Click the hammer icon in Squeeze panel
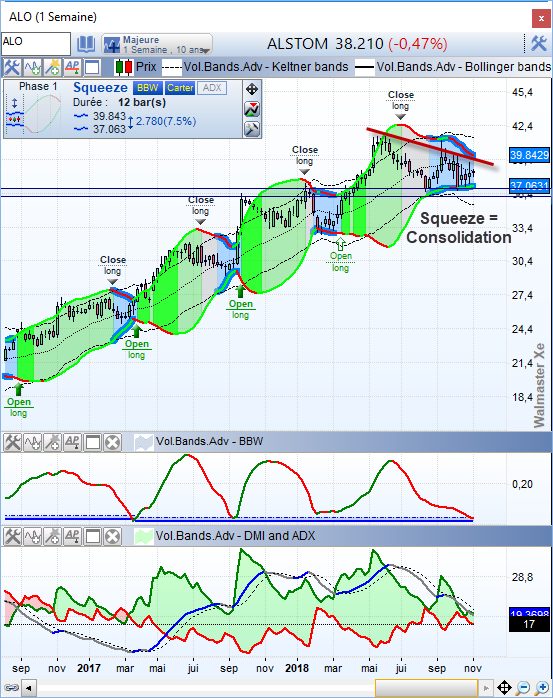Screen dimensions: 553x698 (252, 129)
